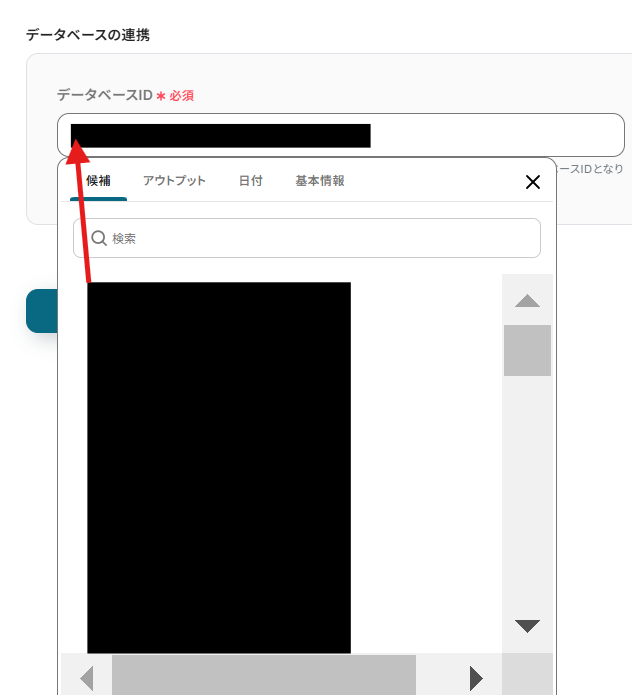The height and width of the screenshot is (695, 632).
Task: Open the 基本情報 tab
Action: coord(320,181)
